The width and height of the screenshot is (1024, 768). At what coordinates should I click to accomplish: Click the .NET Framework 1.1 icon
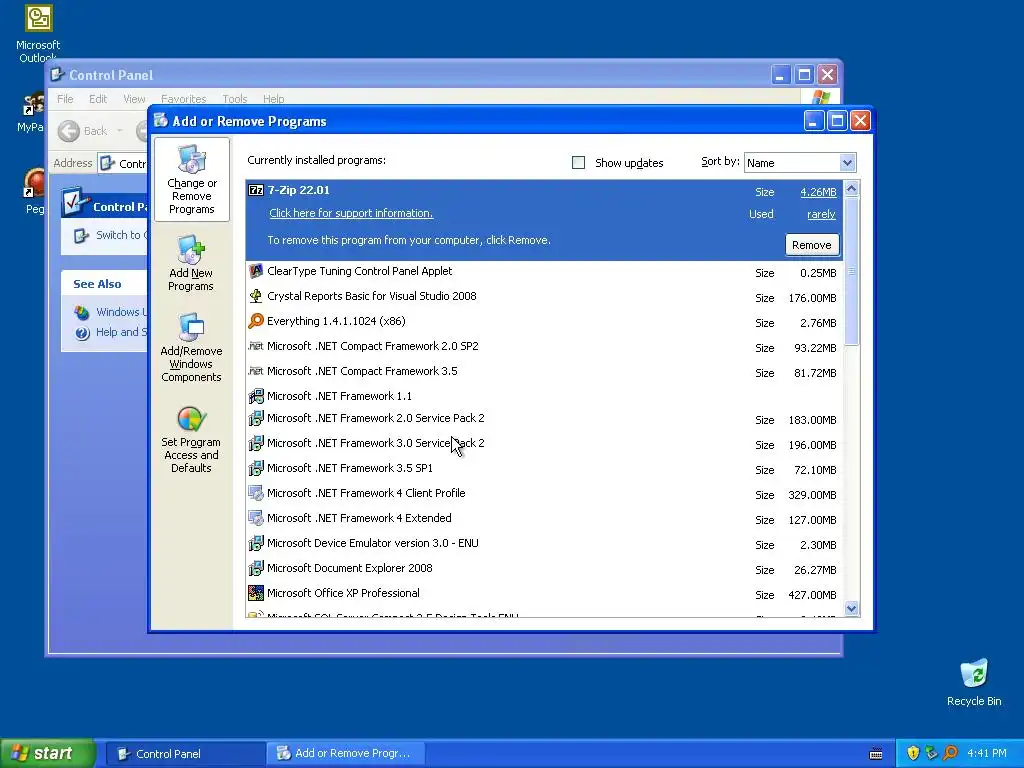pyautogui.click(x=256, y=396)
